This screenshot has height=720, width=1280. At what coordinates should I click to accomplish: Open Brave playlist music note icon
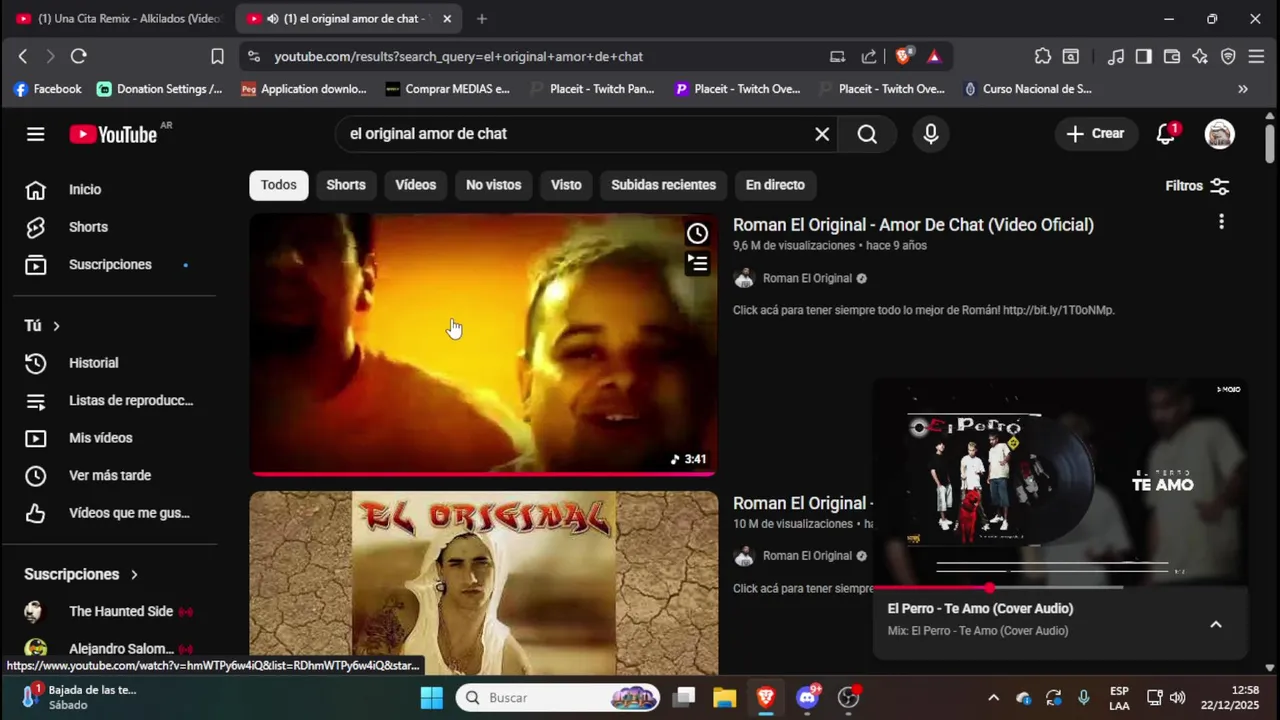coord(1116,57)
